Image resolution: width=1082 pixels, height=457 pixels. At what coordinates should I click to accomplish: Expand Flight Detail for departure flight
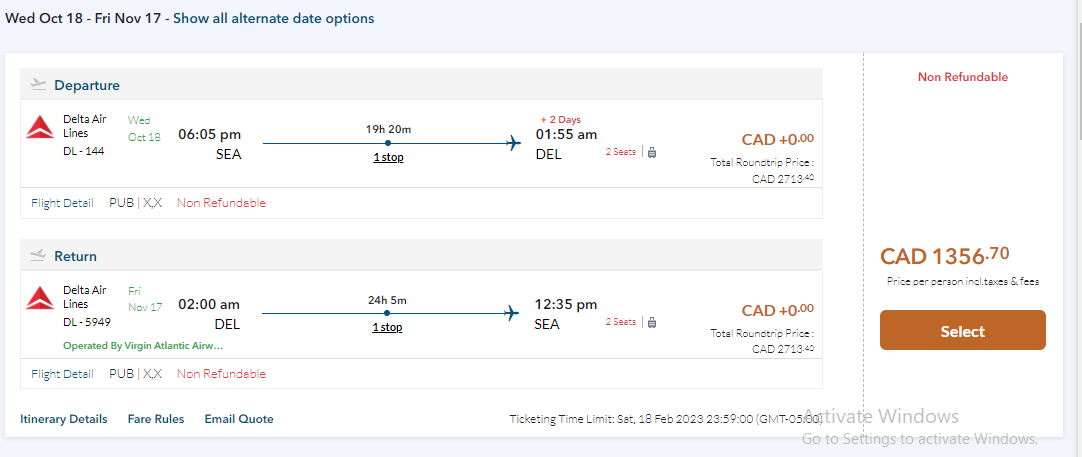[x=62, y=202]
